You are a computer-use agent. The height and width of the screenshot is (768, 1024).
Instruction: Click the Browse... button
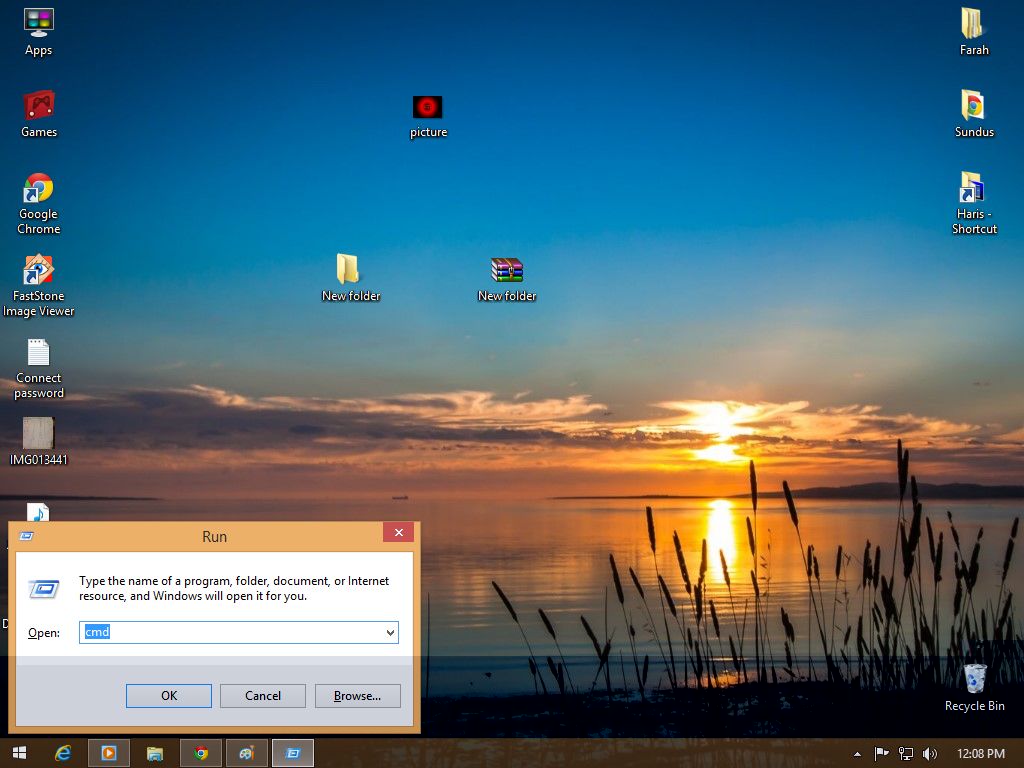pyautogui.click(x=357, y=696)
